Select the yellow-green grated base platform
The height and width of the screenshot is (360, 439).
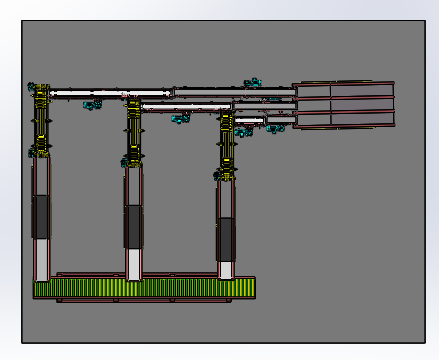click(144, 288)
